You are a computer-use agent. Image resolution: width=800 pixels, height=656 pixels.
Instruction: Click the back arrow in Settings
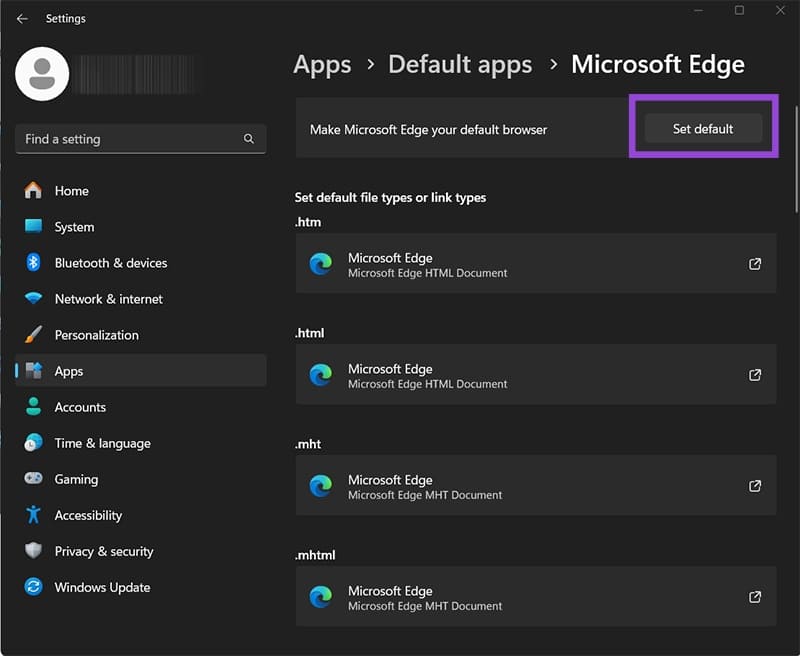click(x=22, y=19)
